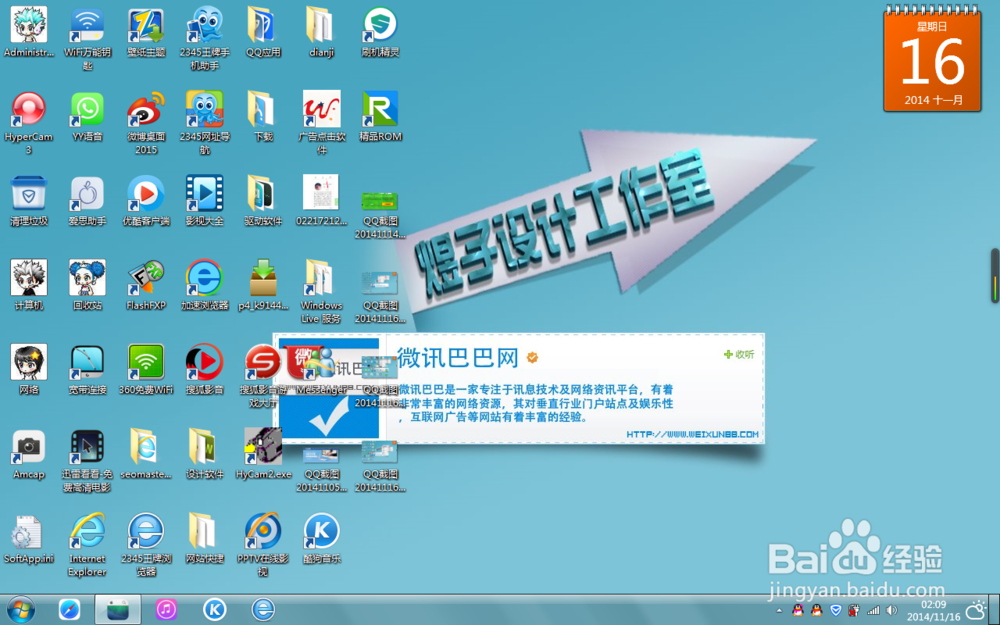Screen dimensions: 1000x625
Task: Open iTunes from the taskbar
Action: pyautogui.click(x=166, y=610)
